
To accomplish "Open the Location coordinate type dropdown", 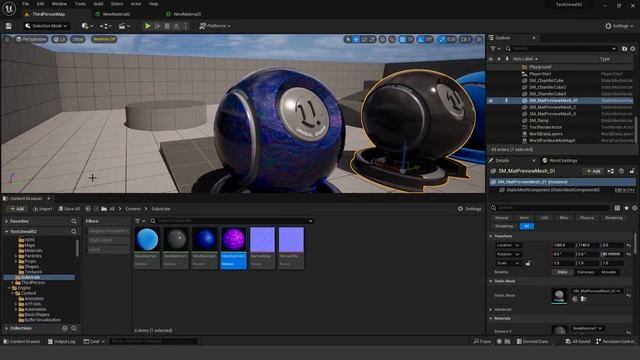I will tap(508, 245).
